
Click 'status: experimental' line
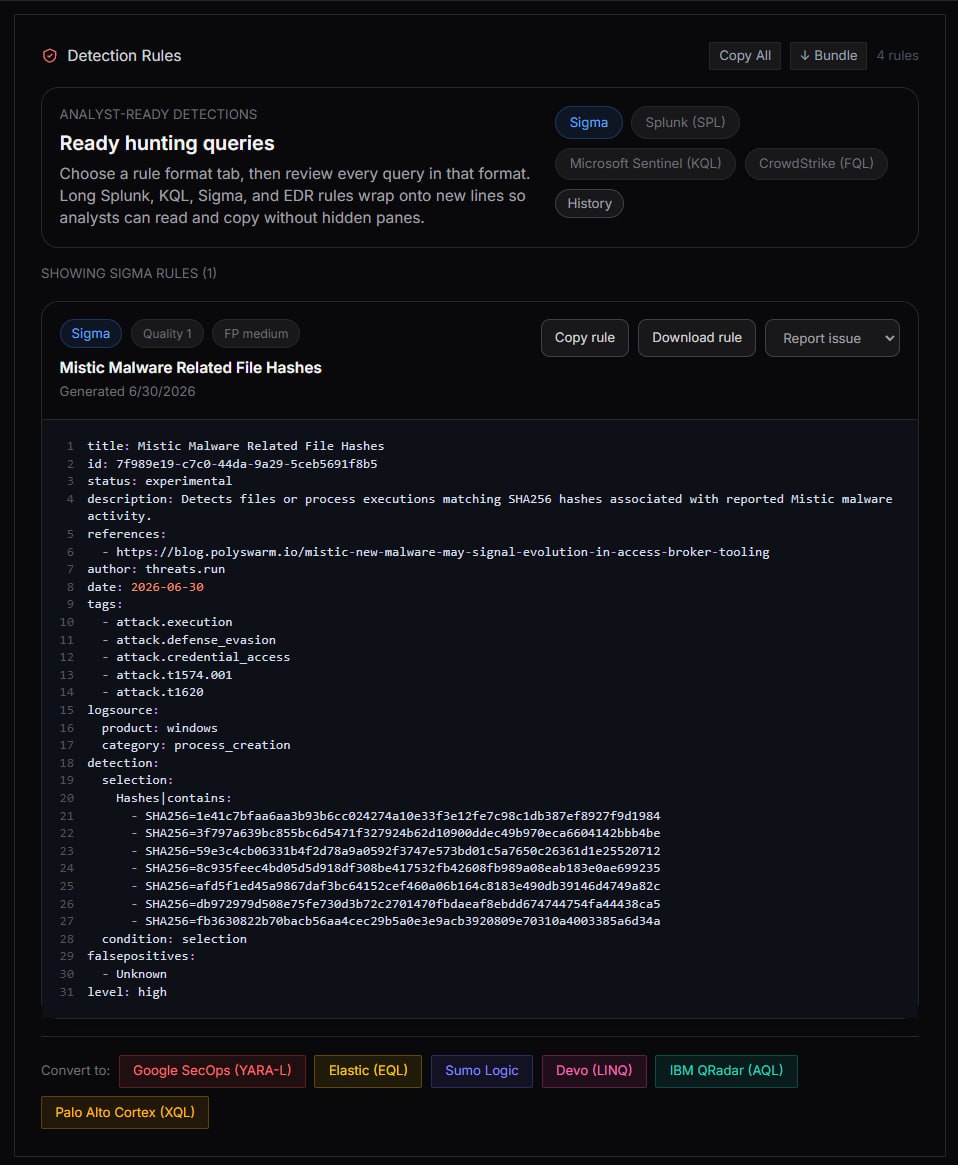click(x=159, y=481)
